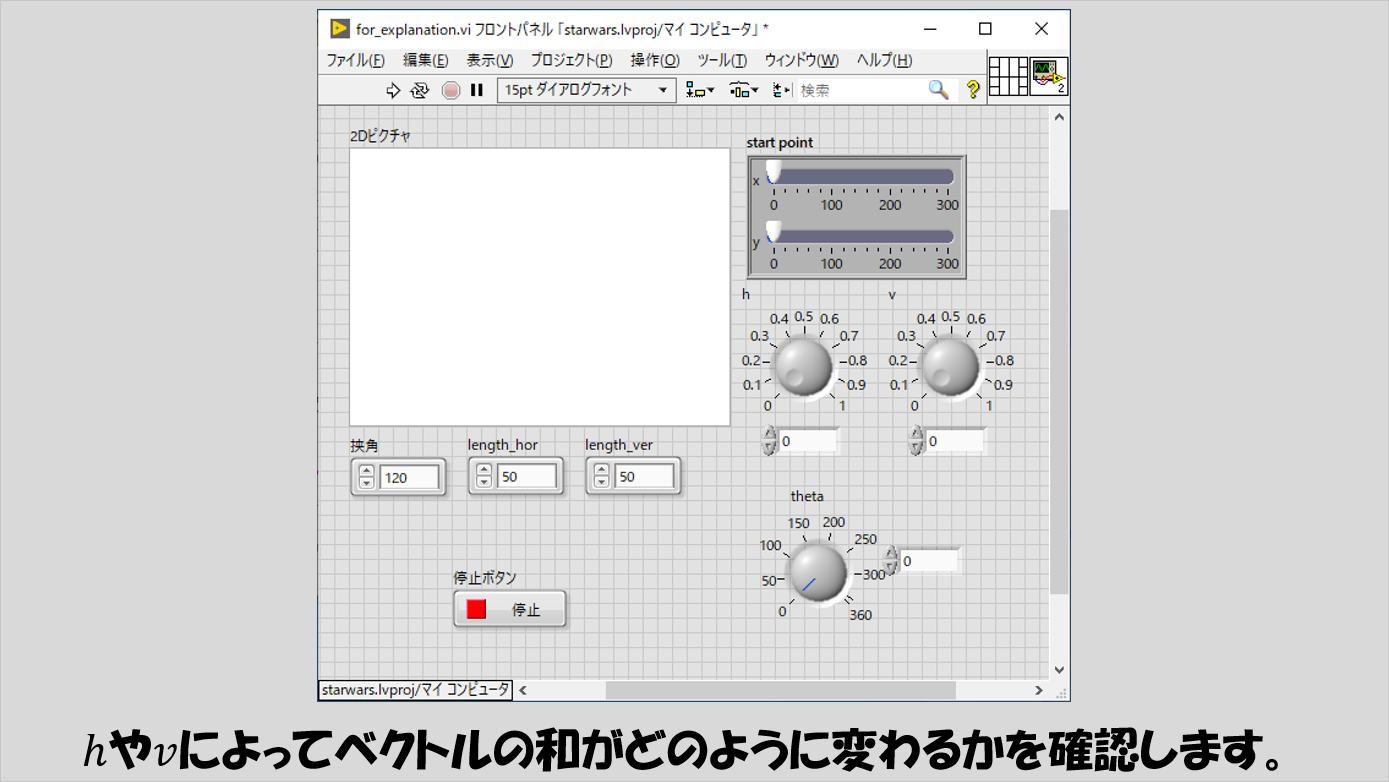Click the VI icon thumbnail
Image resolution: width=1389 pixels, height=782 pixels.
point(1048,76)
